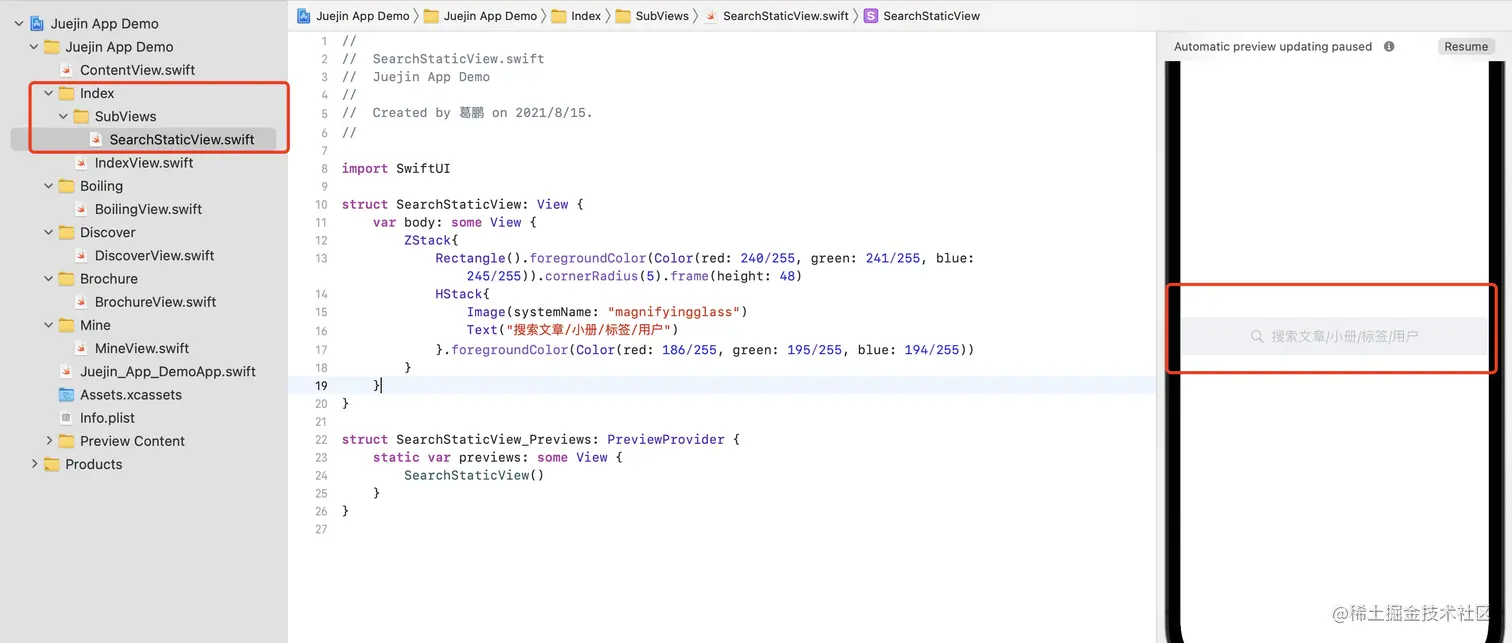Open DiscoverView.swift file
The image size is (1512, 643).
tap(154, 255)
